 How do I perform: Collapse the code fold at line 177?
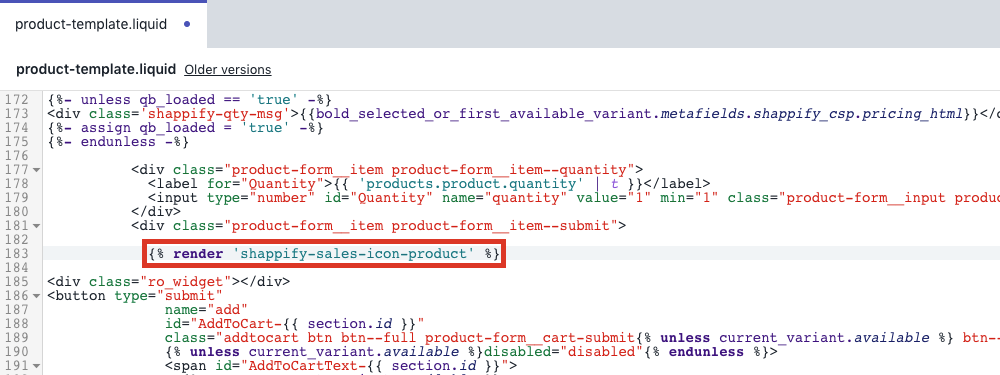coord(36,170)
